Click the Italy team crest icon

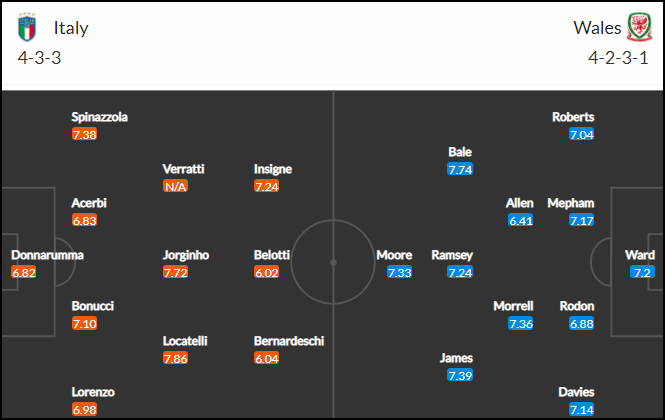click(27, 28)
